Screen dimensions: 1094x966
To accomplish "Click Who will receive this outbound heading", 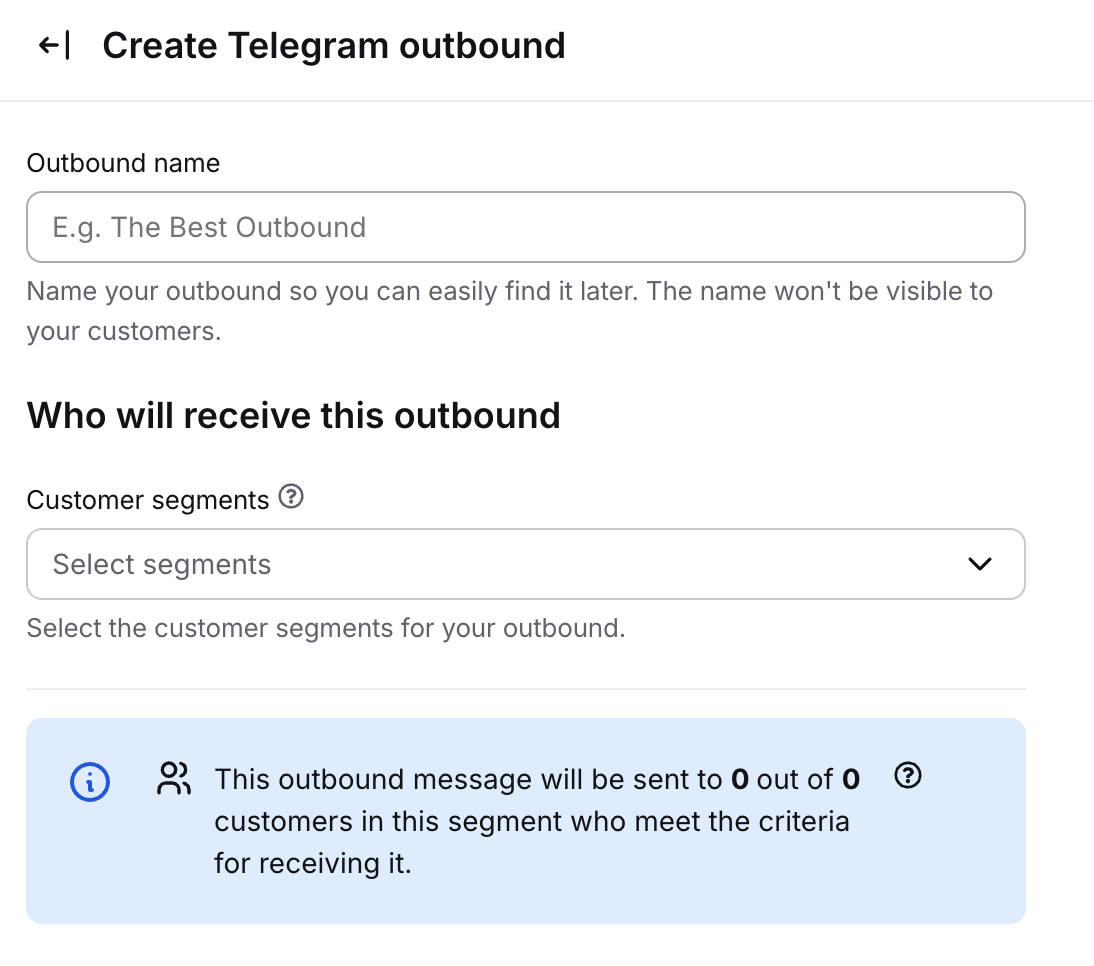I will click(293, 415).
